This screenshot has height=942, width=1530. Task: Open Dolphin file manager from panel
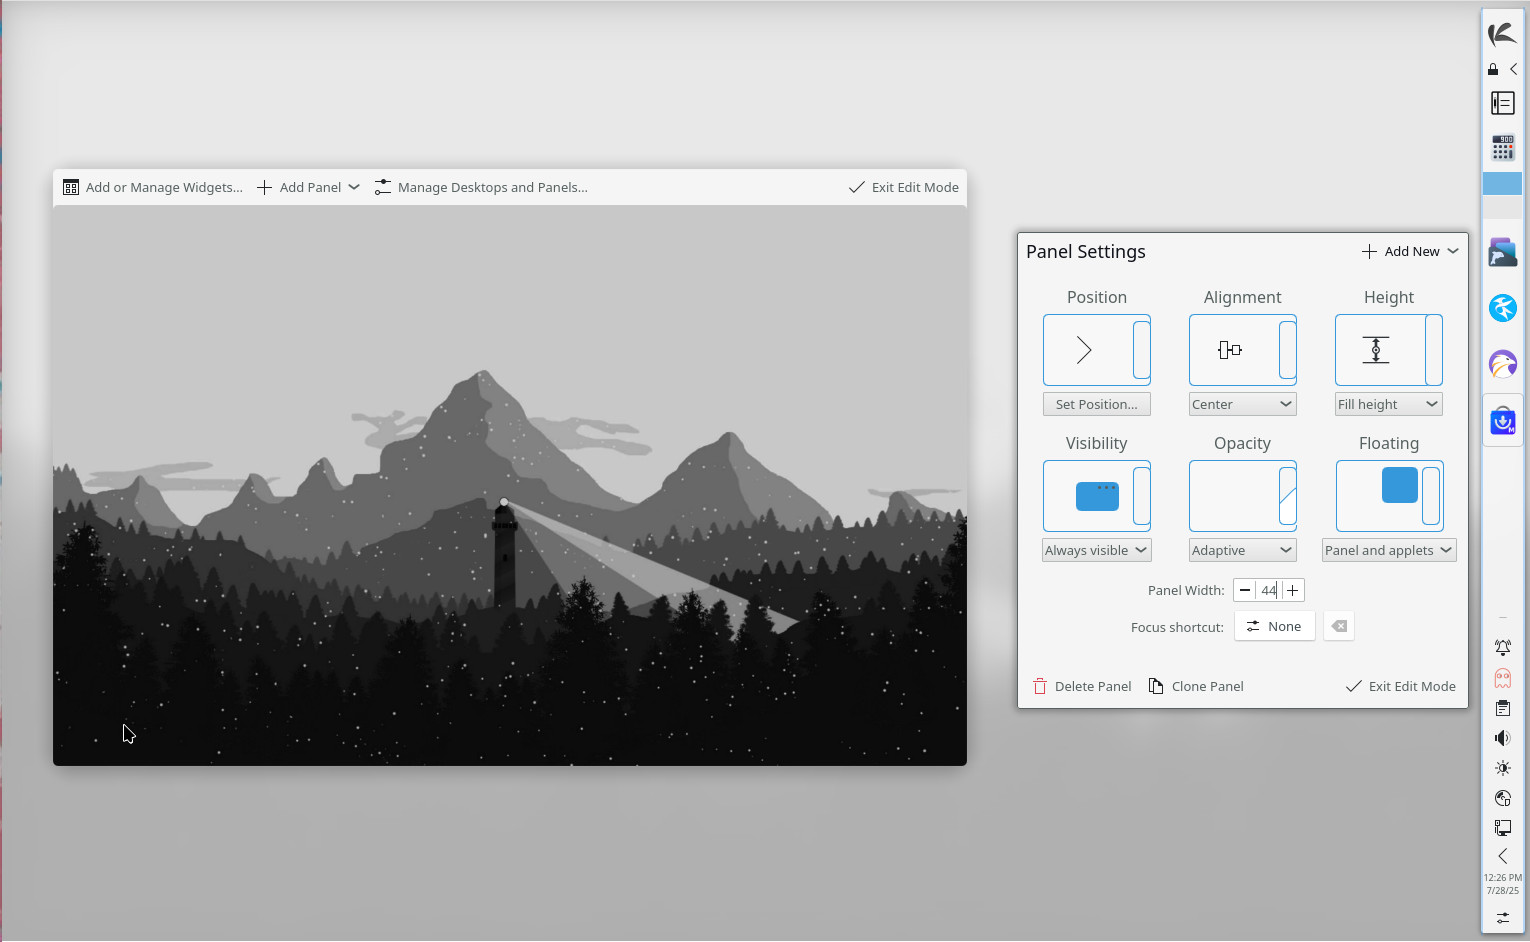tap(1502, 252)
